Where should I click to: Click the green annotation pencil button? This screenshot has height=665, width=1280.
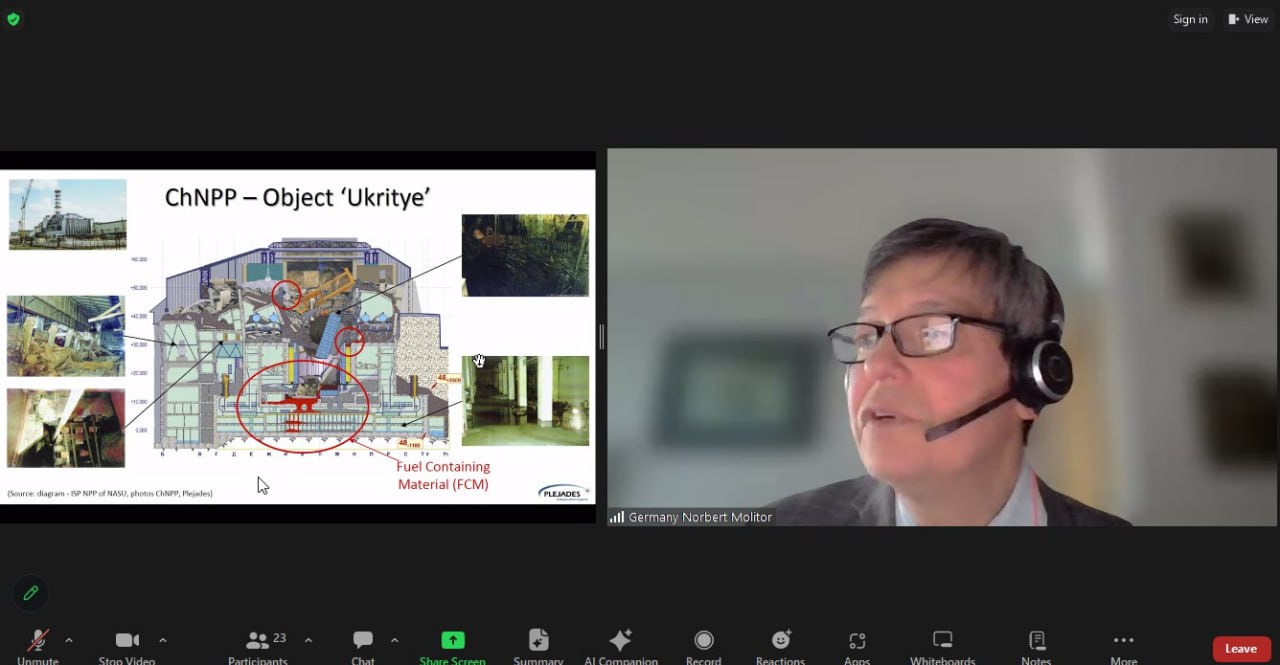[x=31, y=593]
